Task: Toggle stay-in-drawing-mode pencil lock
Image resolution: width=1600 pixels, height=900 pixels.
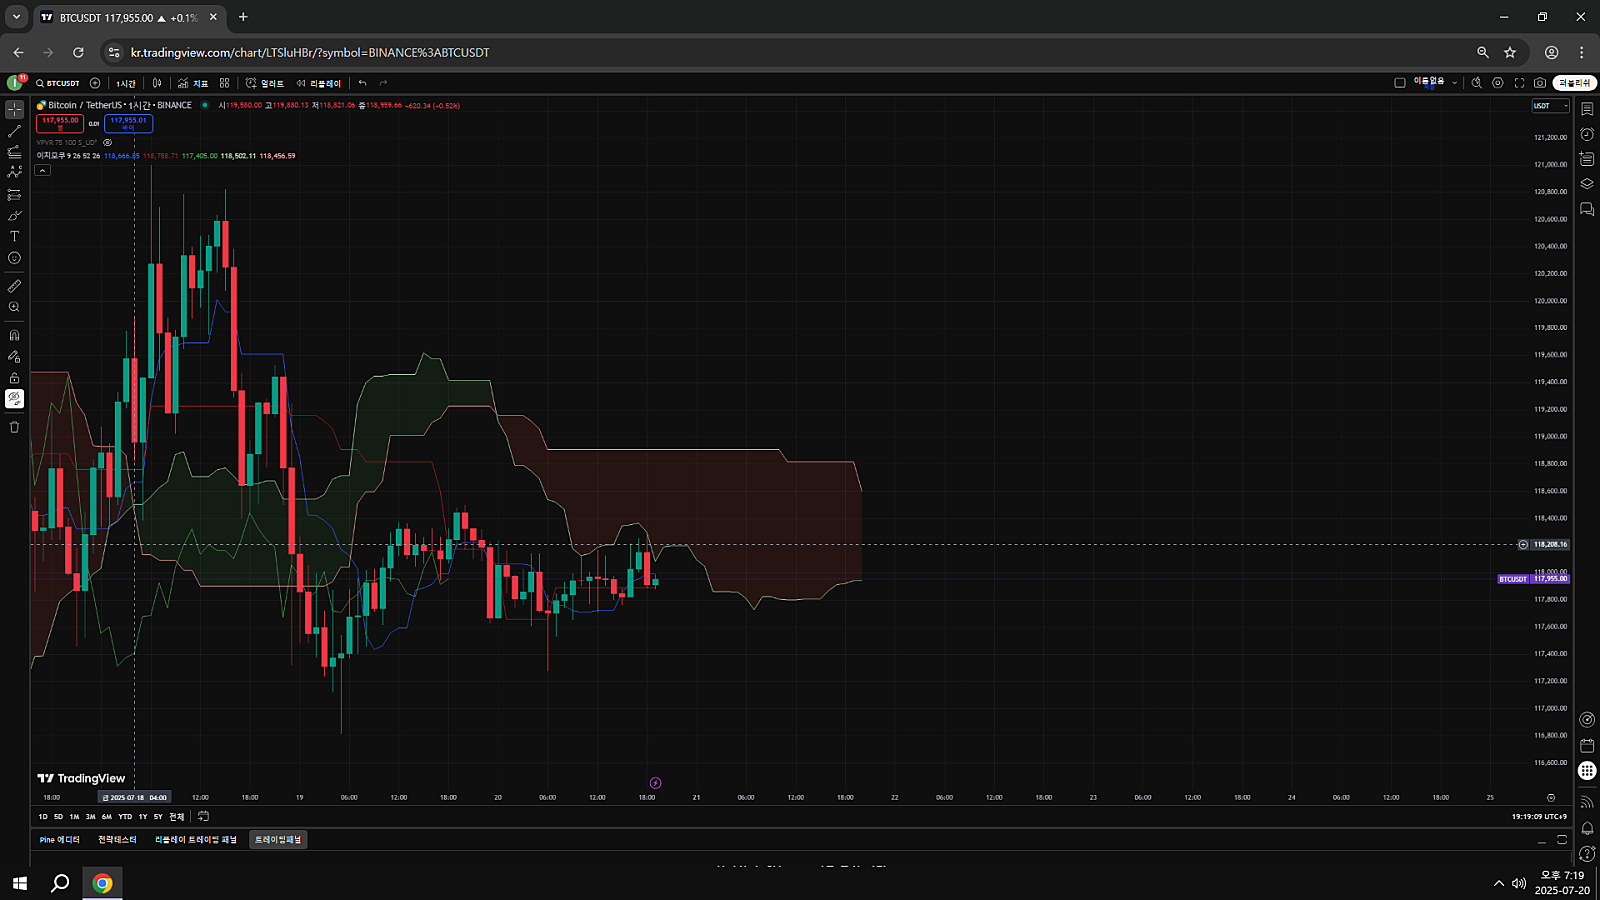Action: click(x=14, y=356)
